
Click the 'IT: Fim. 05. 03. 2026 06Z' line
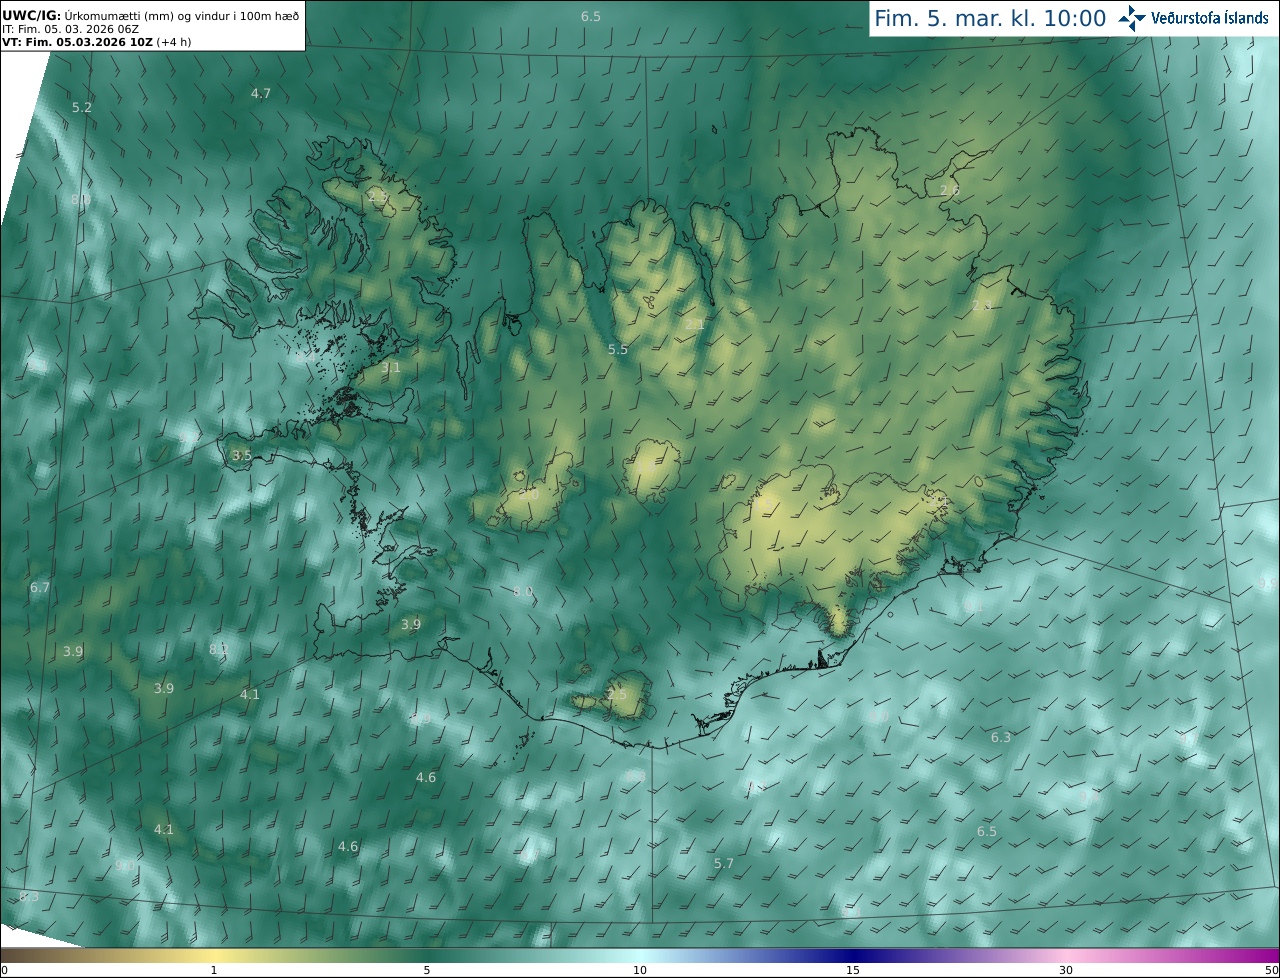tap(71, 29)
